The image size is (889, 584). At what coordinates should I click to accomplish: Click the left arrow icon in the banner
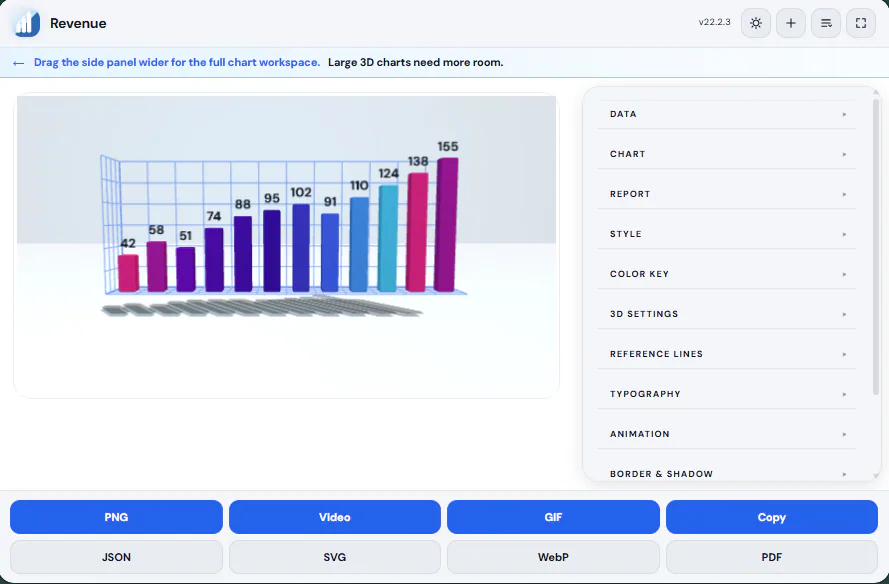[18, 63]
